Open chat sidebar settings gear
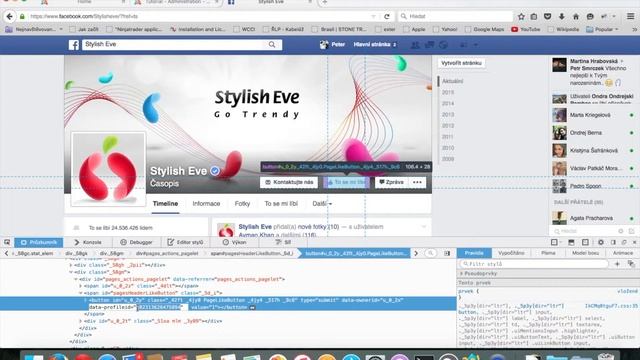The height and width of the screenshot is (360, 640). pos(621,231)
